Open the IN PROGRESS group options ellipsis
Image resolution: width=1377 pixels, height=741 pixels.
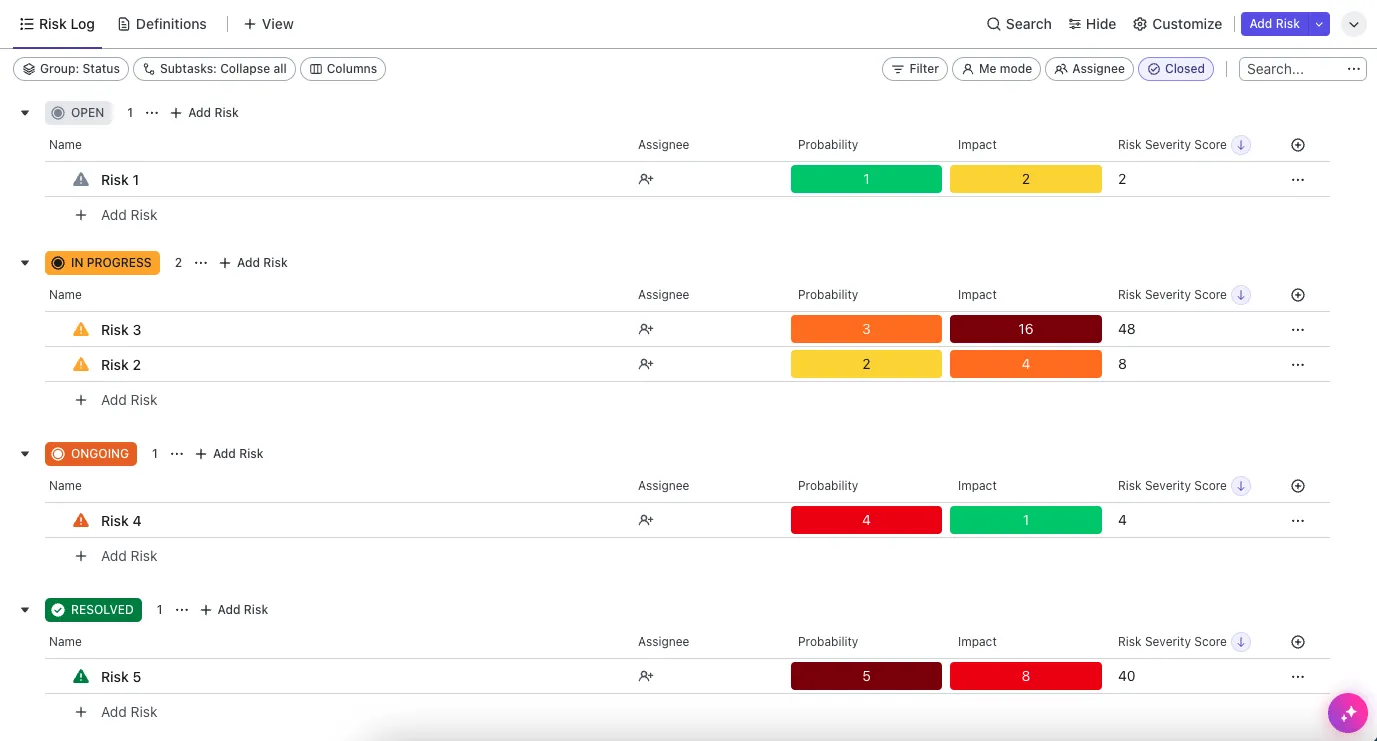[201, 263]
